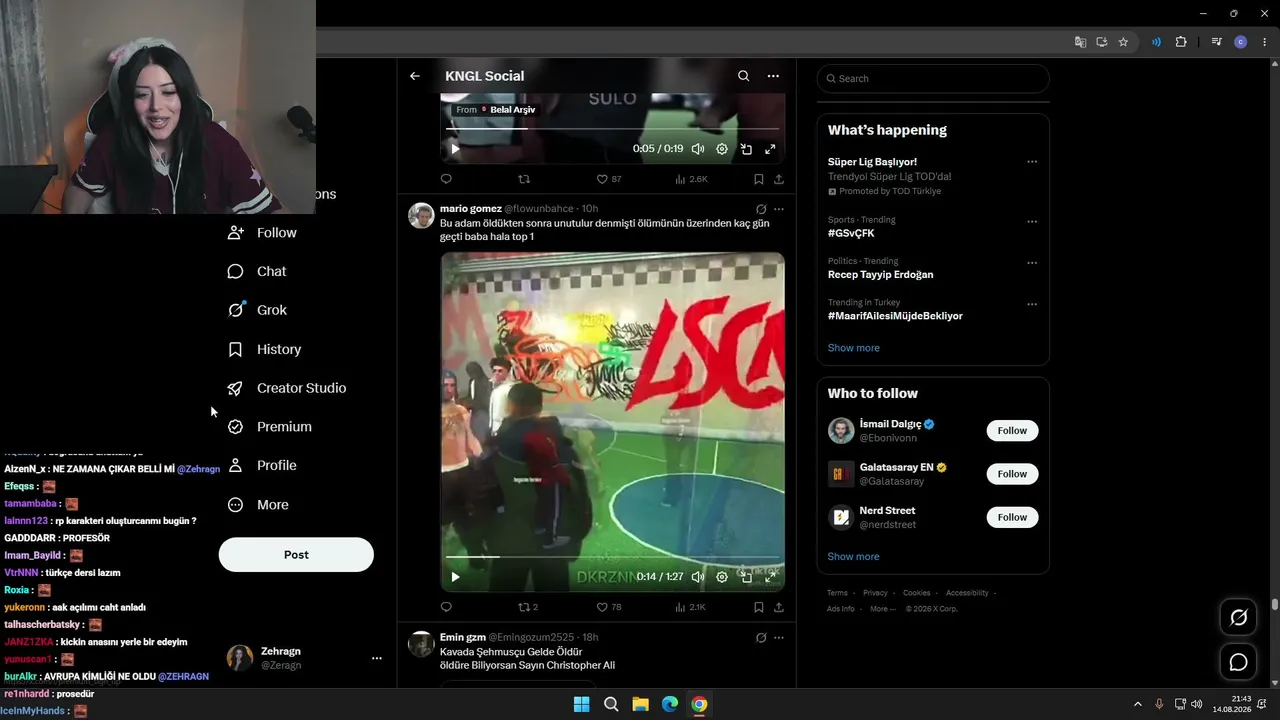This screenshot has height=720, width=1280.
Task: Open Chrome's media controls icon
Action: coord(1216,42)
